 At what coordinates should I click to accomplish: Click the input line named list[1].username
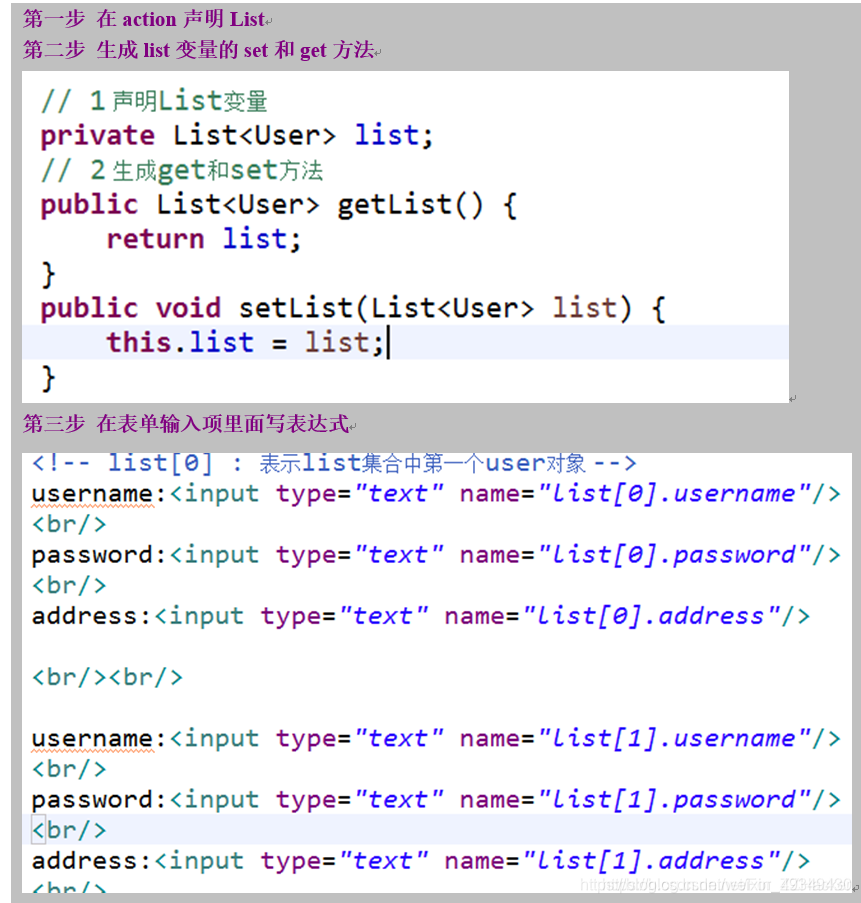436,738
